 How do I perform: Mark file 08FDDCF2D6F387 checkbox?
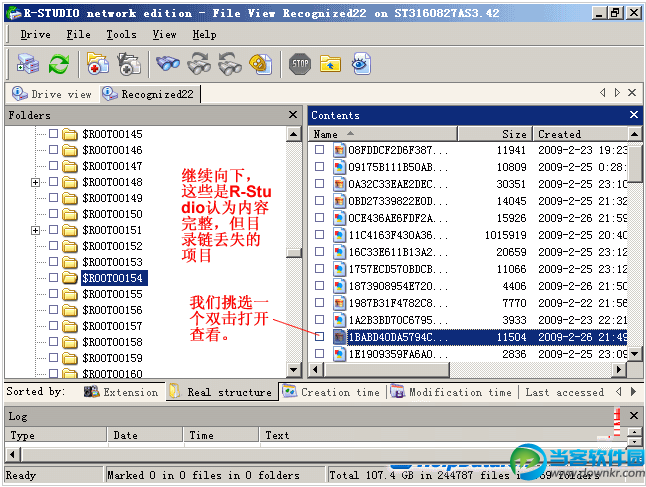[319, 150]
